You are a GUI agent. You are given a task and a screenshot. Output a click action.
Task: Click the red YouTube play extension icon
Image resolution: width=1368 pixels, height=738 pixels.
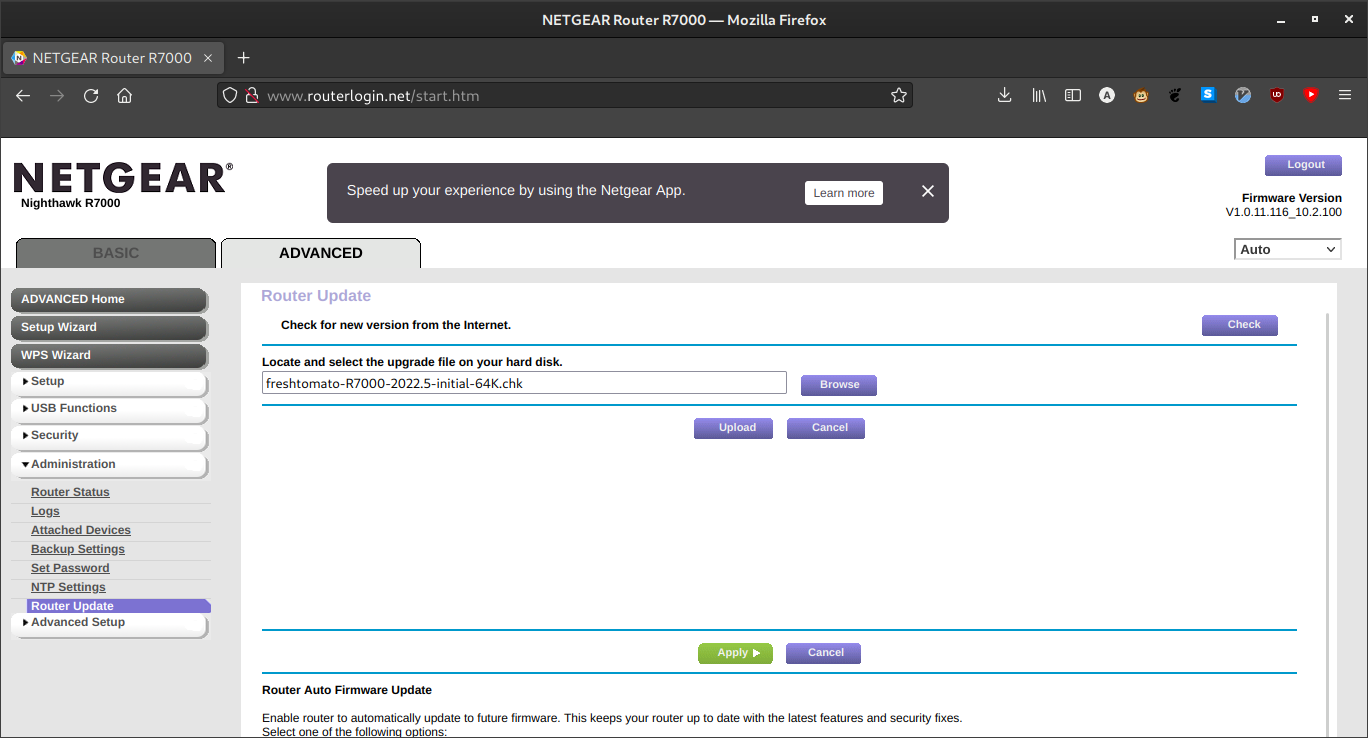[x=1311, y=95]
